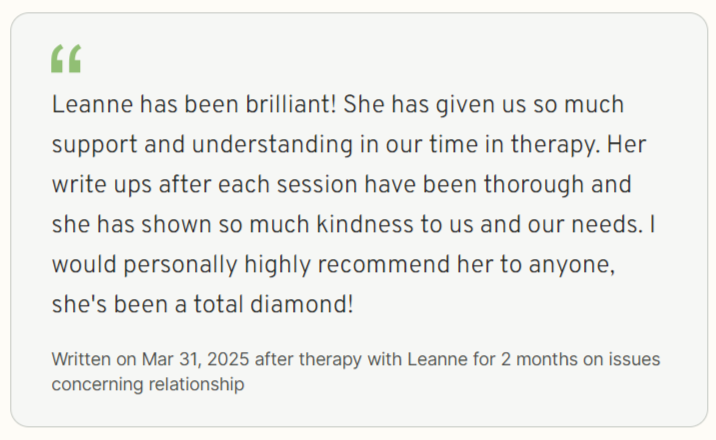Click the text "write ups after each session"

[x=205, y=185]
